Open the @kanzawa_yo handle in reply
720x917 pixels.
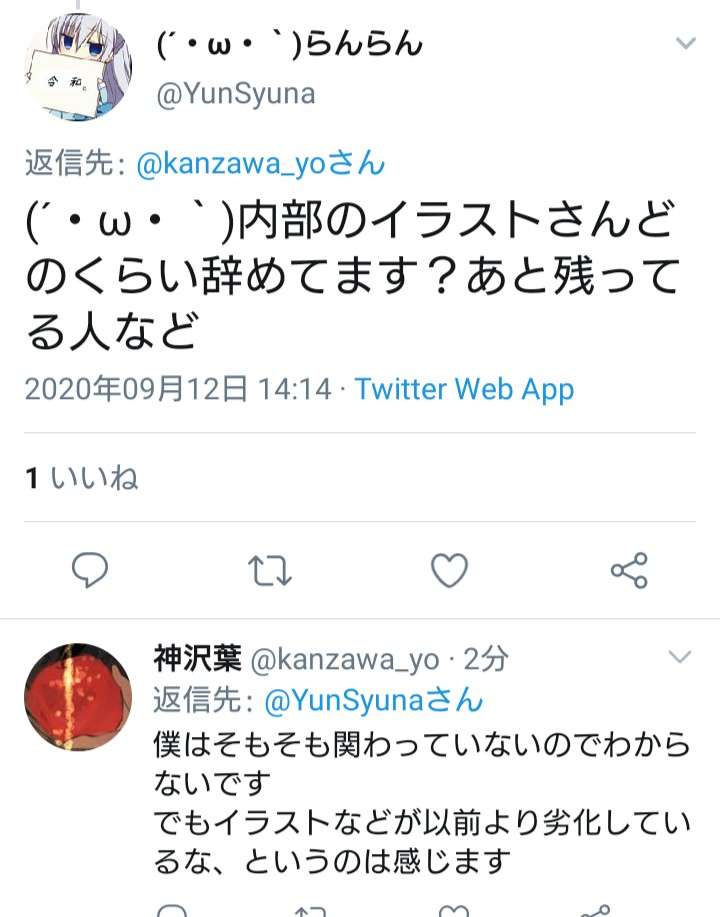(345, 660)
